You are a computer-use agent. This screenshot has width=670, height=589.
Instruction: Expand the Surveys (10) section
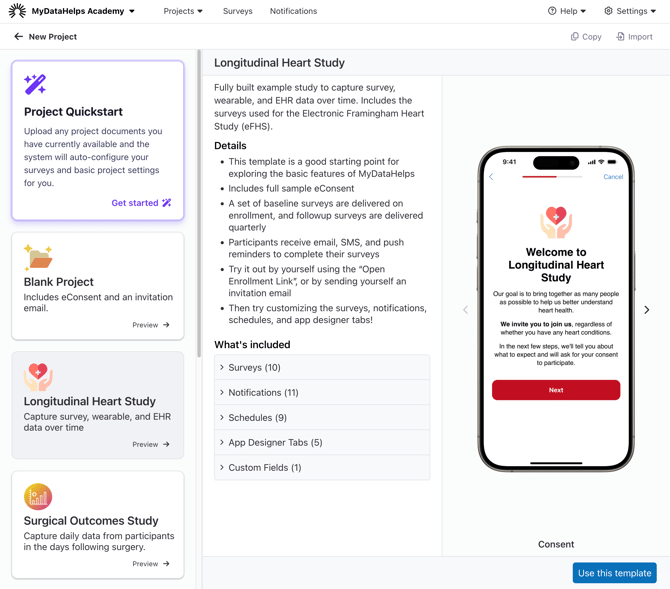click(x=322, y=368)
